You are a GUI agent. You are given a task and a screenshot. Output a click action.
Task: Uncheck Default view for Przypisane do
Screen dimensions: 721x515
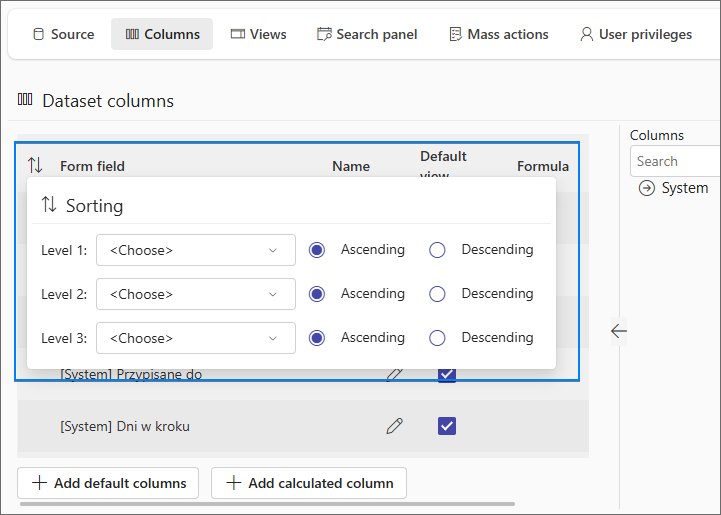[x=447, y=375]
